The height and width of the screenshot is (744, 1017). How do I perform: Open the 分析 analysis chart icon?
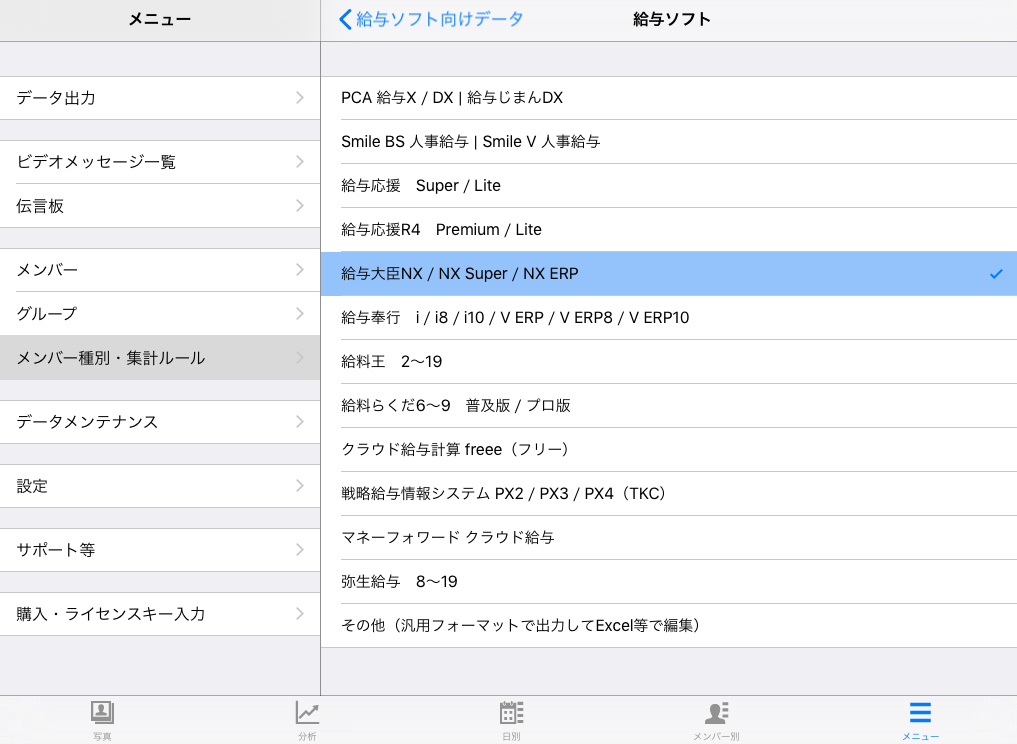click(x=307, y=713)
